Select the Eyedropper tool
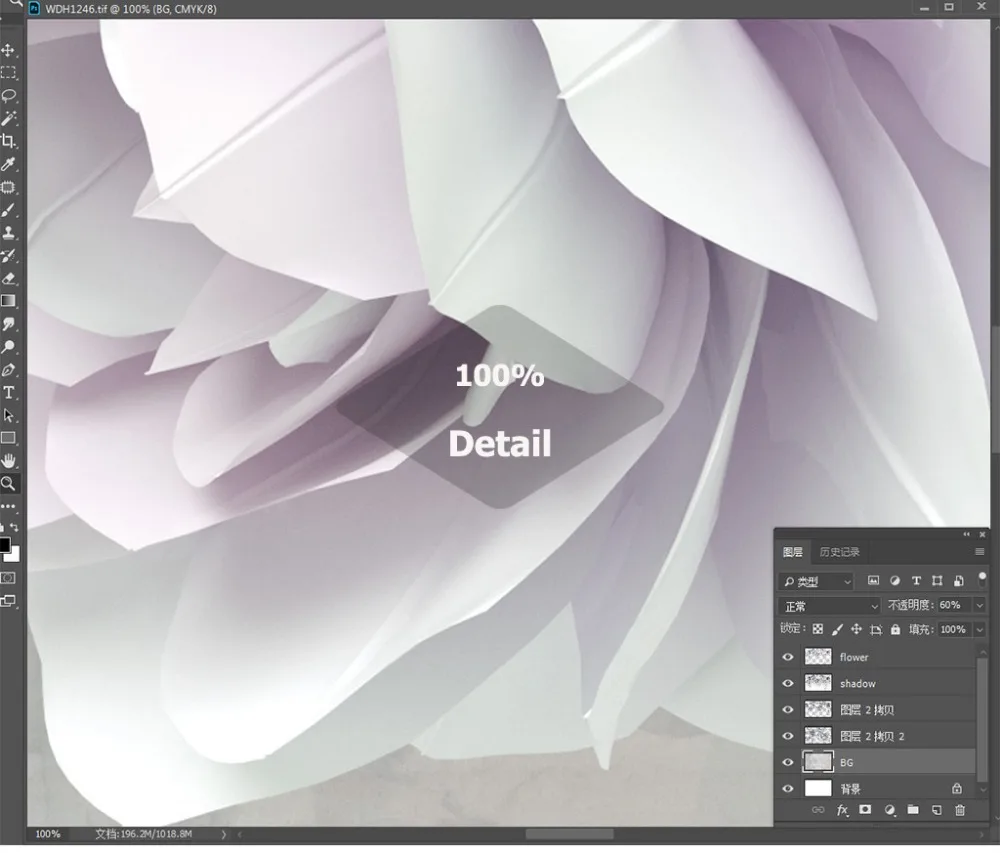1000x853 pixels. [x=8, y=164]
